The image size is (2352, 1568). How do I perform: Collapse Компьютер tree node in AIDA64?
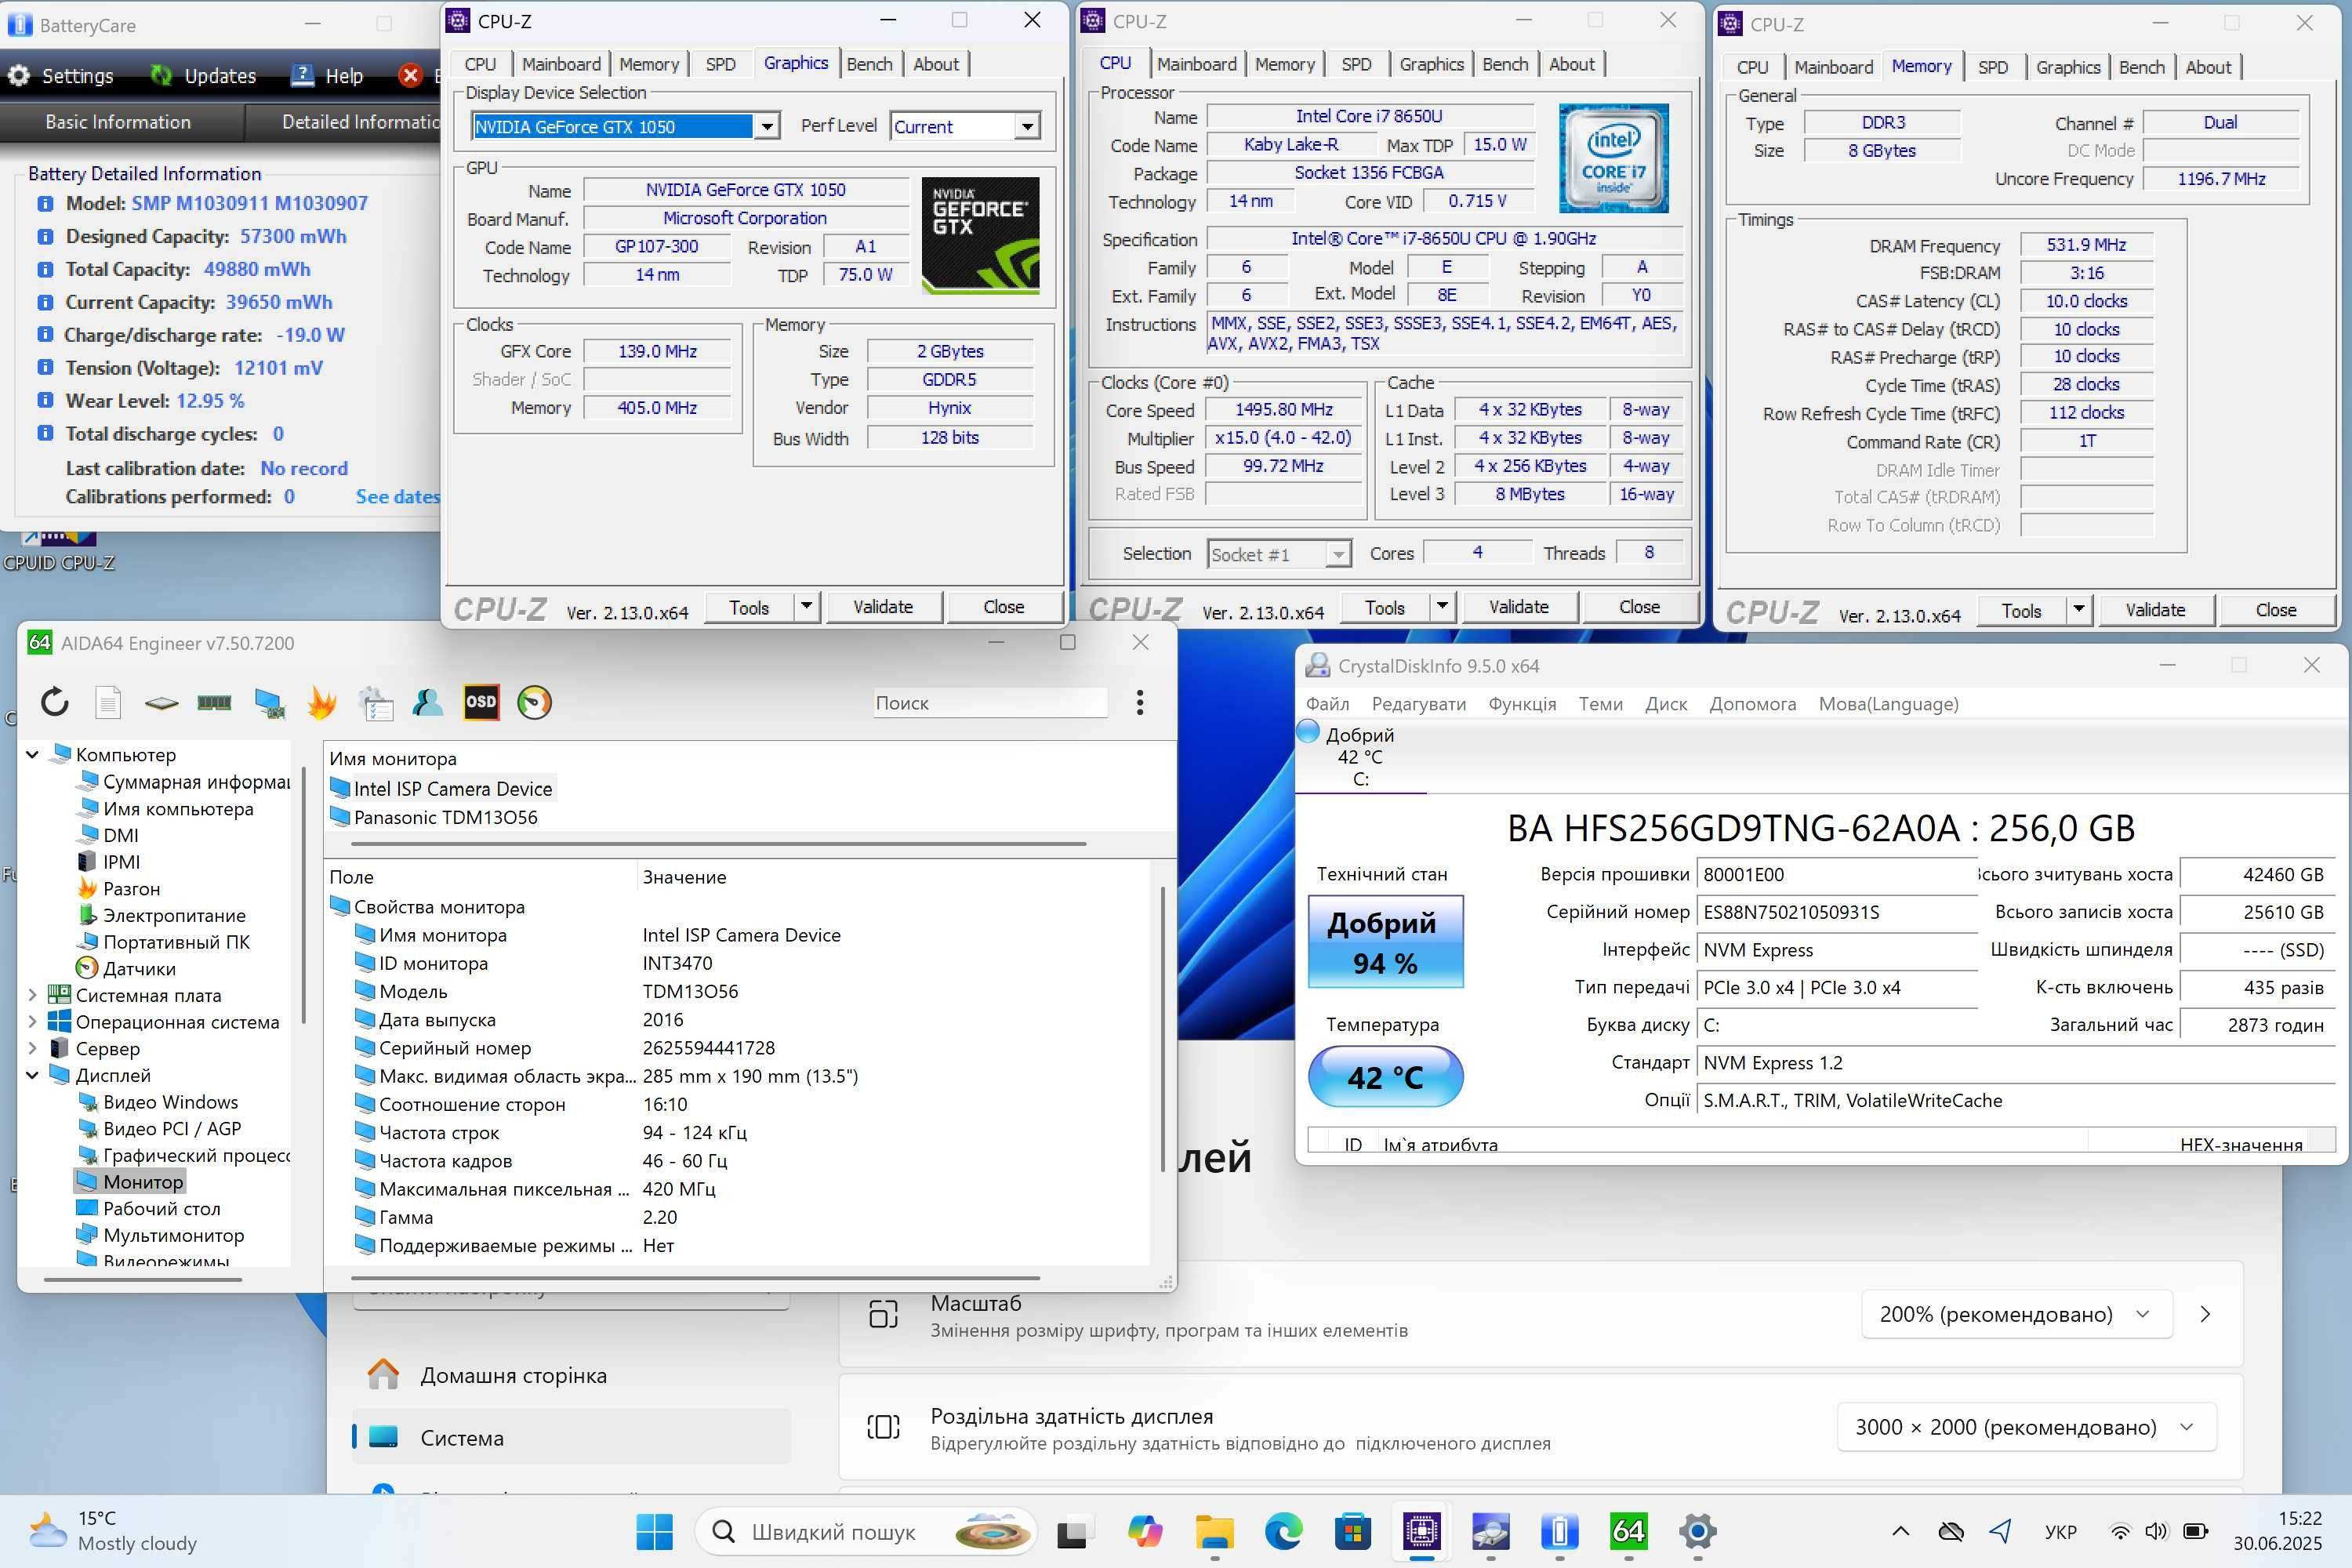click(x=32, y=755)
